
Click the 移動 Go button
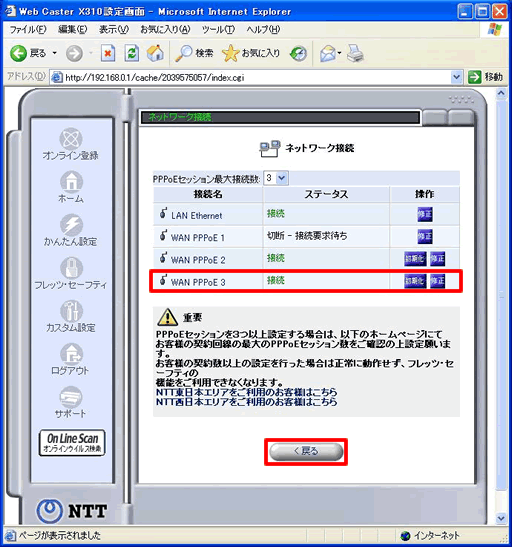(x=485, y=77)
